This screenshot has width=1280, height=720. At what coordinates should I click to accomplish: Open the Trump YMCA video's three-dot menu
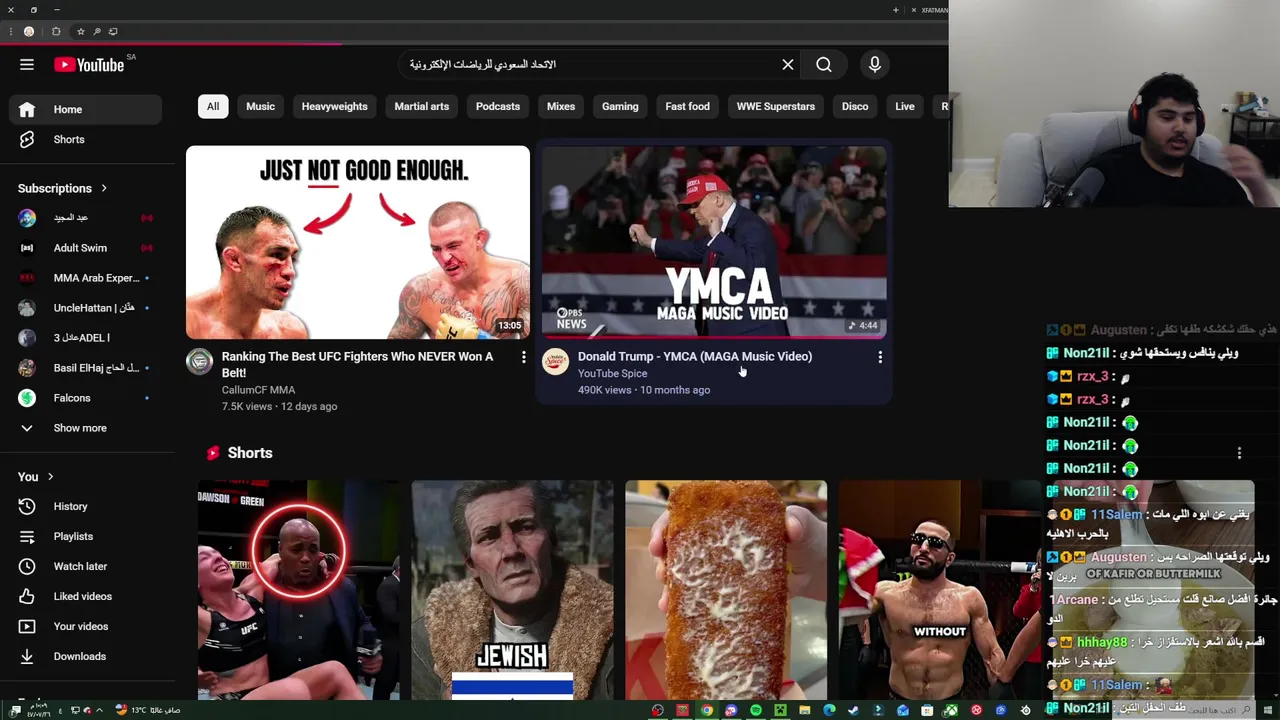[880, 357]
